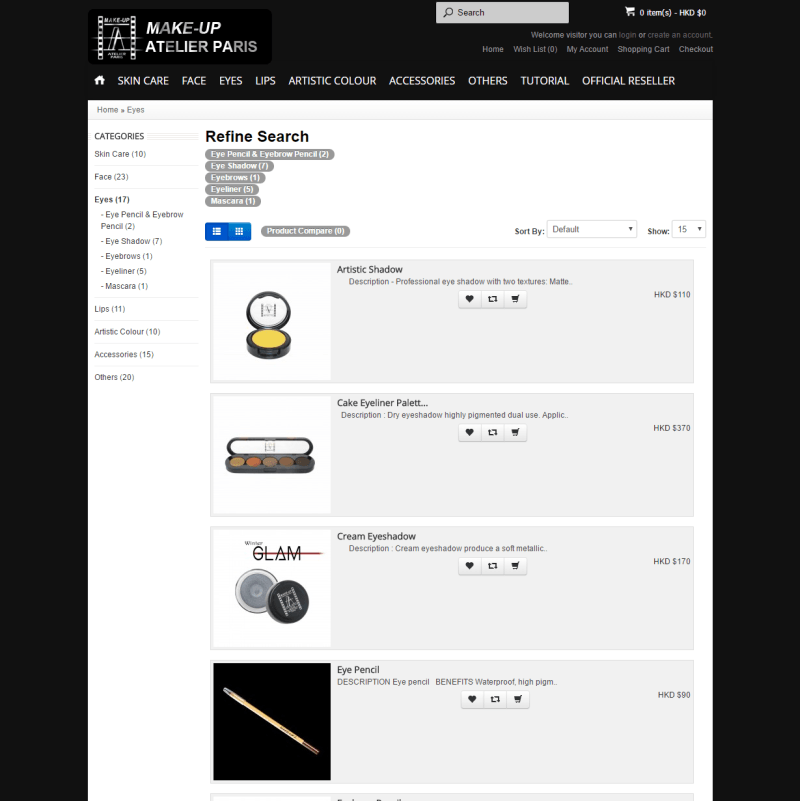Add Cream Eyeshadow to cart
Screen dimensions: 800x801
[515, 566]
